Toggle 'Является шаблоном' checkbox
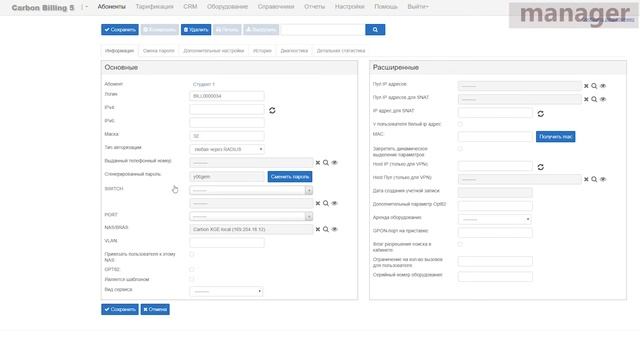The image size is (640, 360). click(x=192, y=280)
